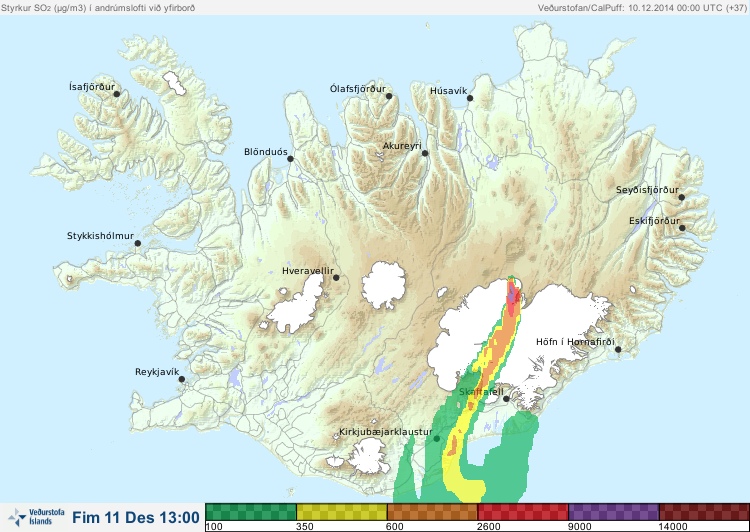Click the orange 600 legend swatch
Screen dimensions: 750x532
point(432,512)
